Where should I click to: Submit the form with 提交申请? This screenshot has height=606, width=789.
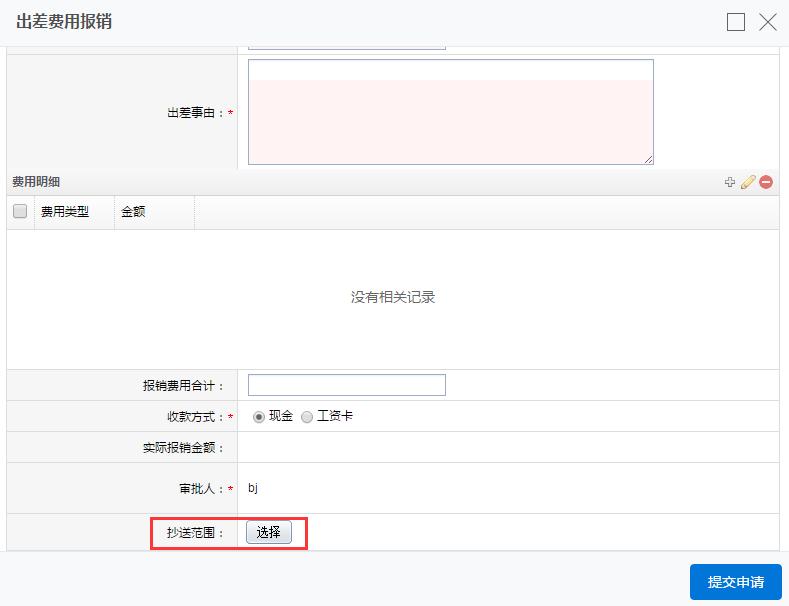(x=735, y=582)
